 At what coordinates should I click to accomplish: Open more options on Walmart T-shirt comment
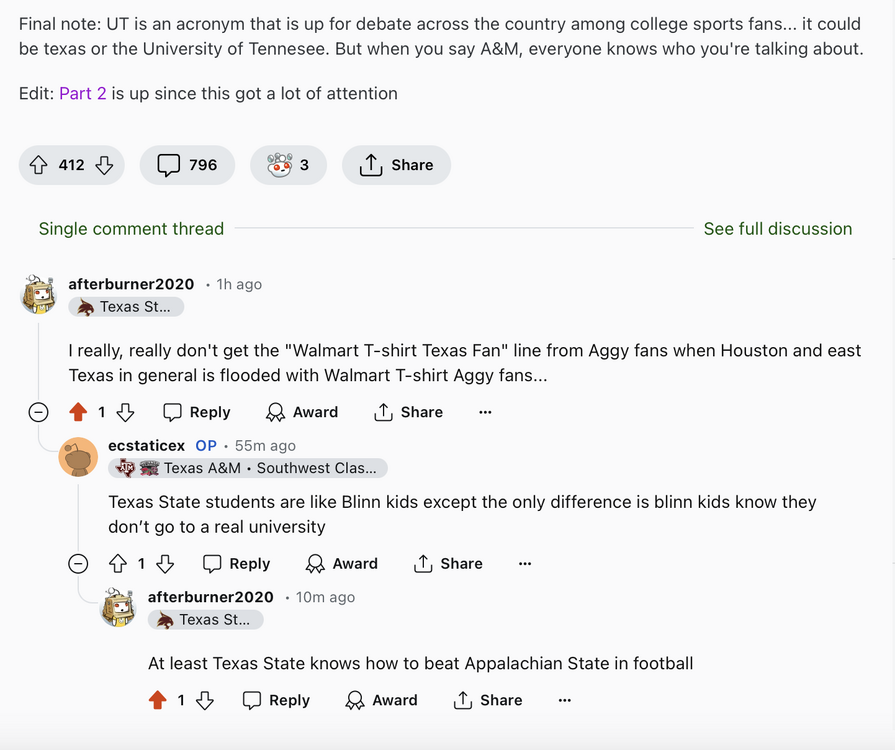(x=485, y=412)
